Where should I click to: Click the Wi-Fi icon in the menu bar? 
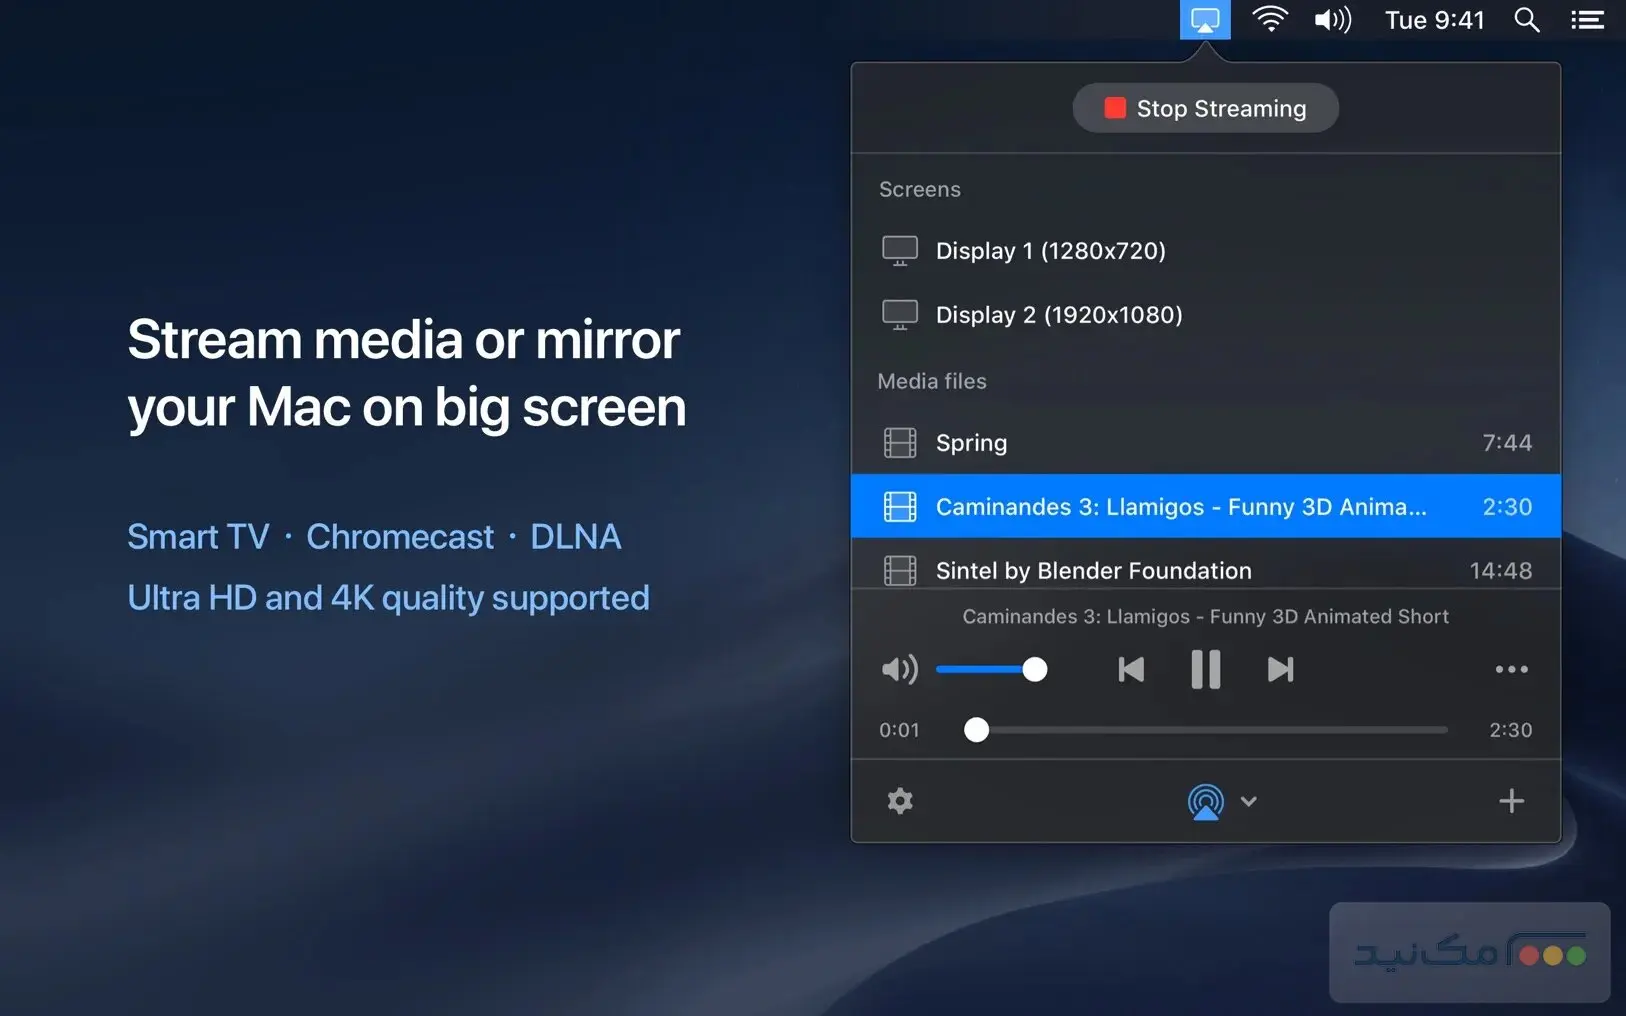pyautogui.click(x=1270, y=19)
